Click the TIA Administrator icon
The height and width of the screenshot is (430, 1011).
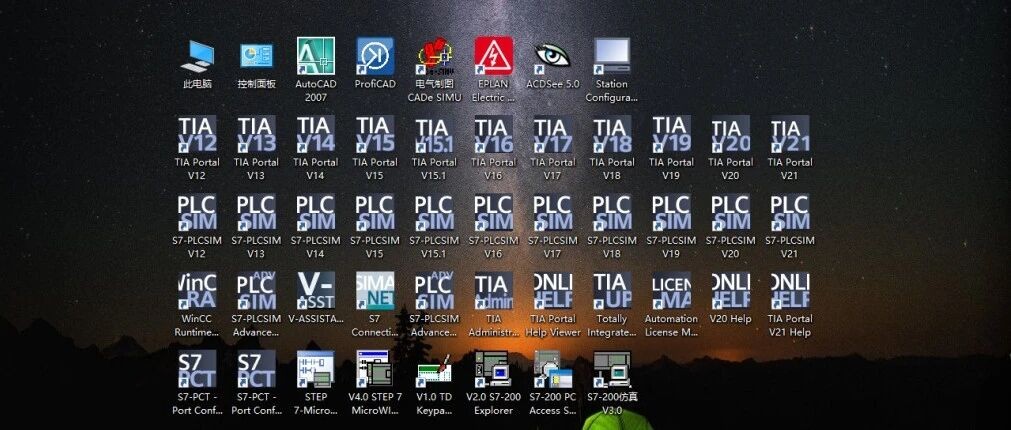coord(493,291)
